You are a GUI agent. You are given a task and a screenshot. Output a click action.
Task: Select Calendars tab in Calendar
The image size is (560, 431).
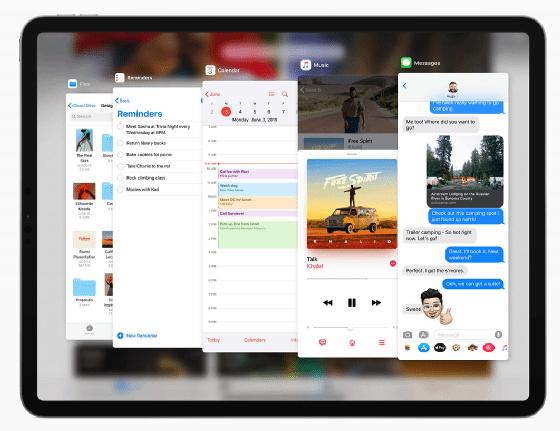255,340
